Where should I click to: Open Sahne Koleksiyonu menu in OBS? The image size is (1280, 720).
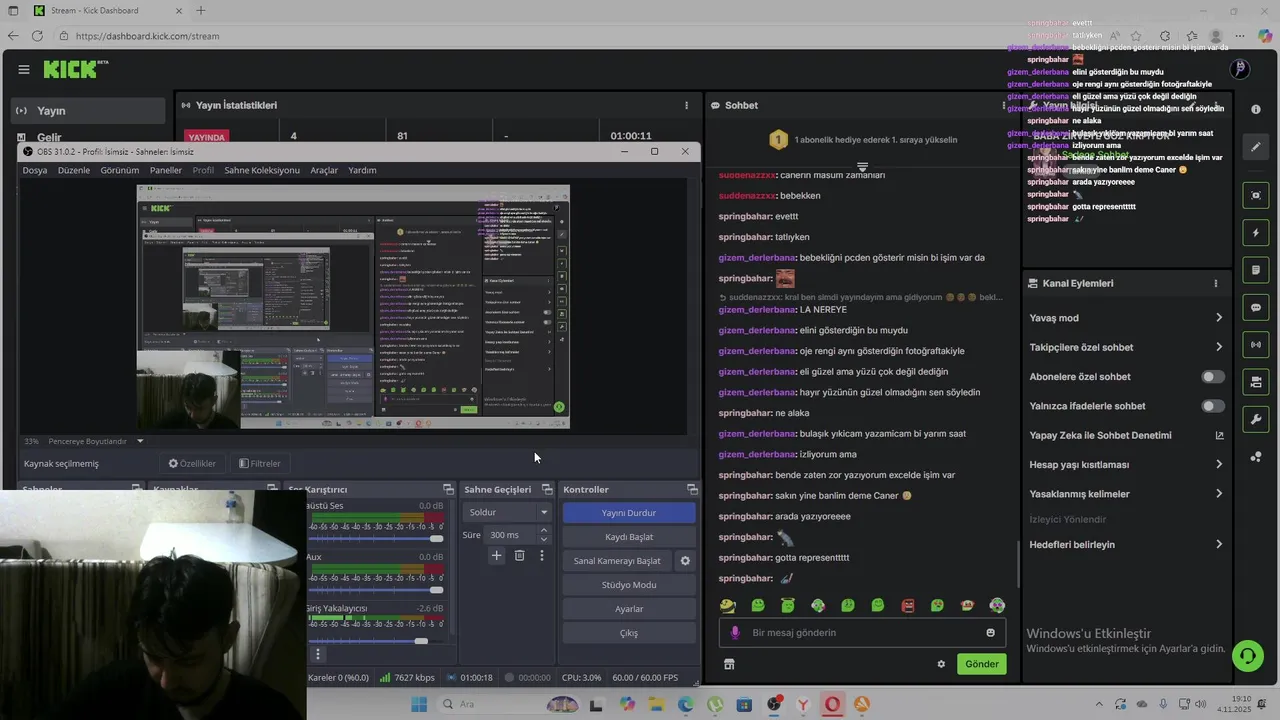coord(262,170)
